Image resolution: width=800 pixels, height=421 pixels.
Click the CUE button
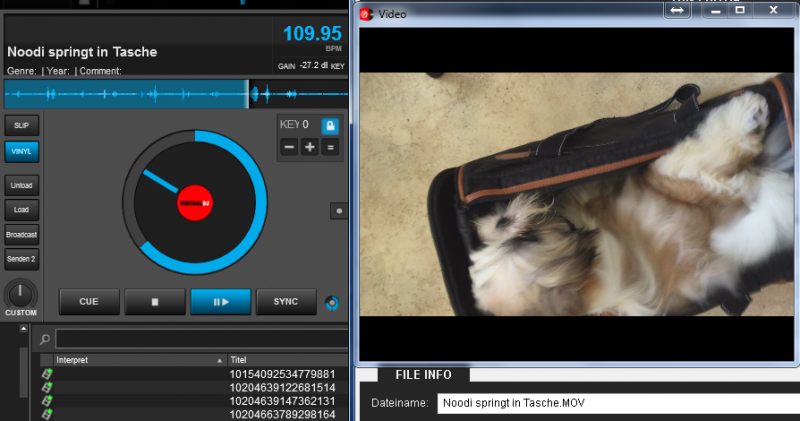pyautogui.click(x=89, y=302)
